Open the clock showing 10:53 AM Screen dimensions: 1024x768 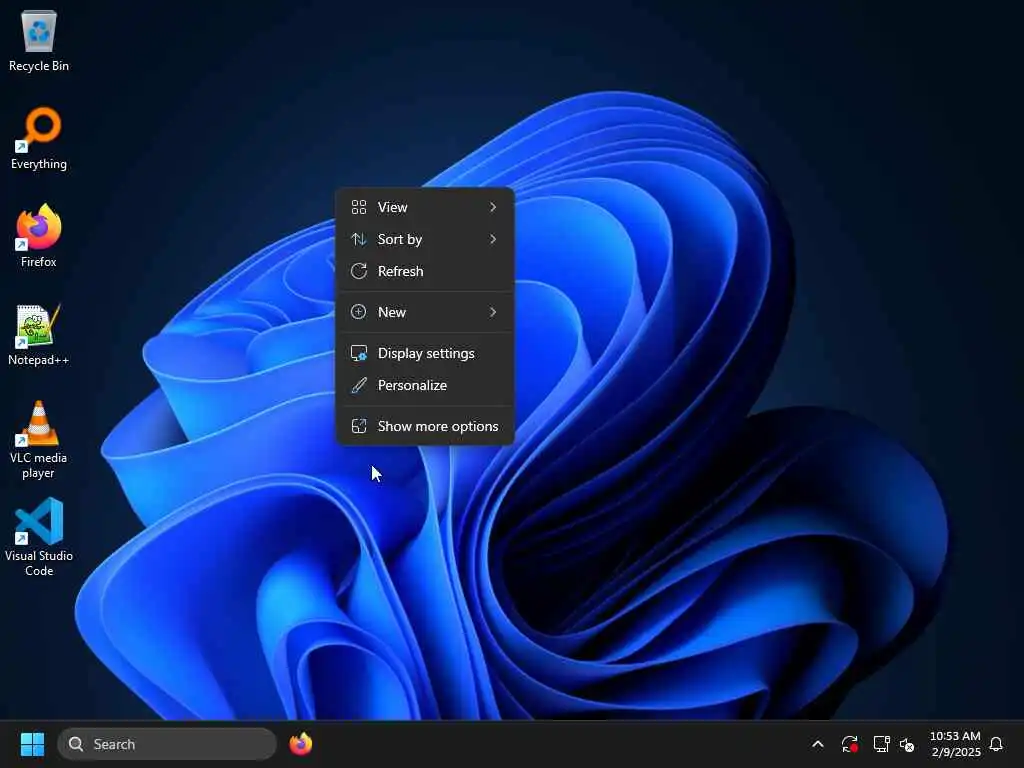click(955, 744)
